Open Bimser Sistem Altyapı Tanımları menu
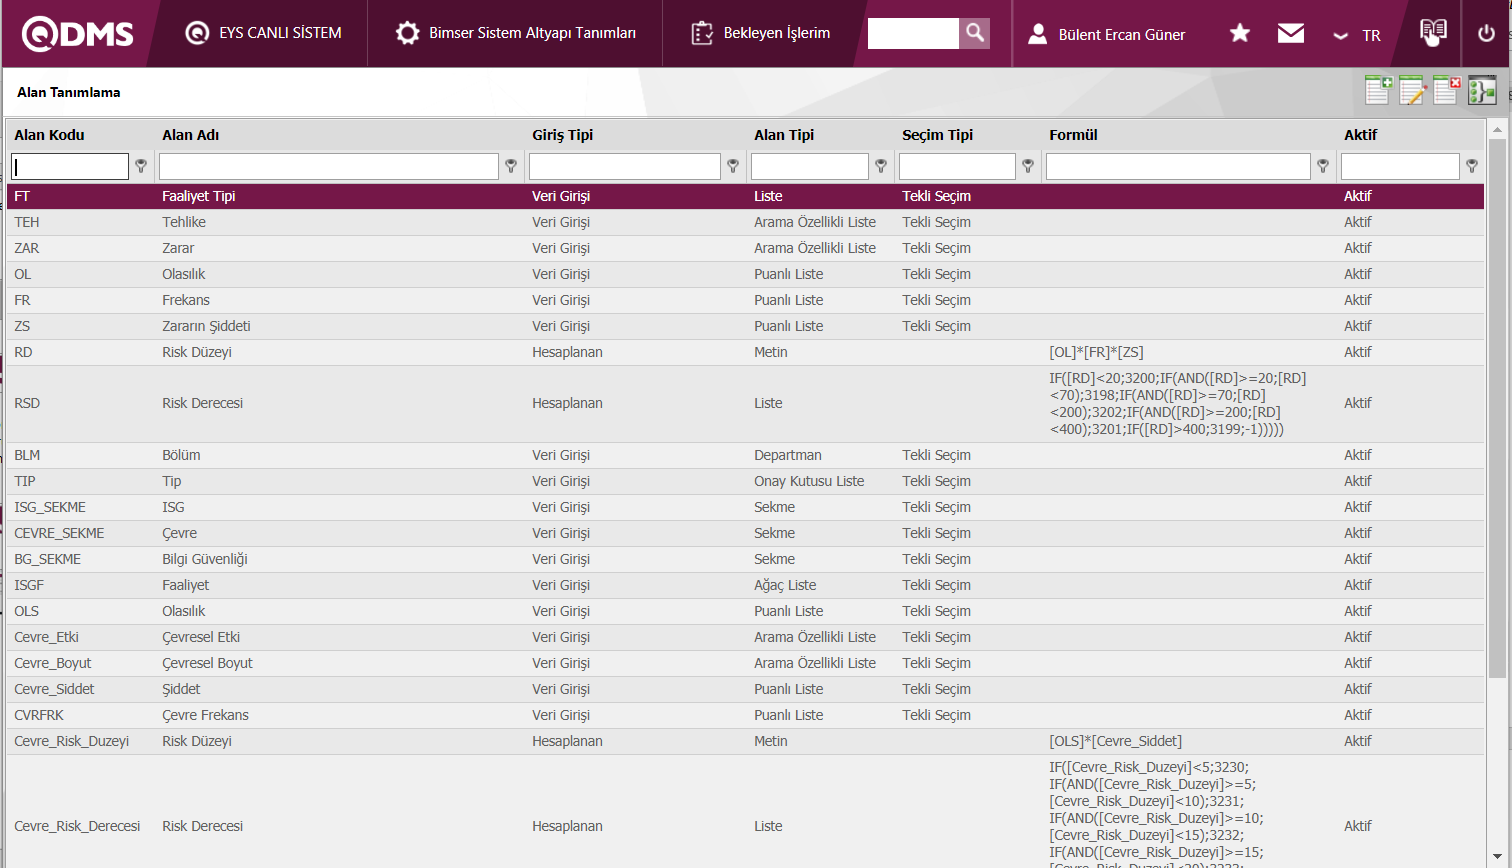Viewport: 1512px width, 868px height. pyautogui.click(x=515, y=33)
